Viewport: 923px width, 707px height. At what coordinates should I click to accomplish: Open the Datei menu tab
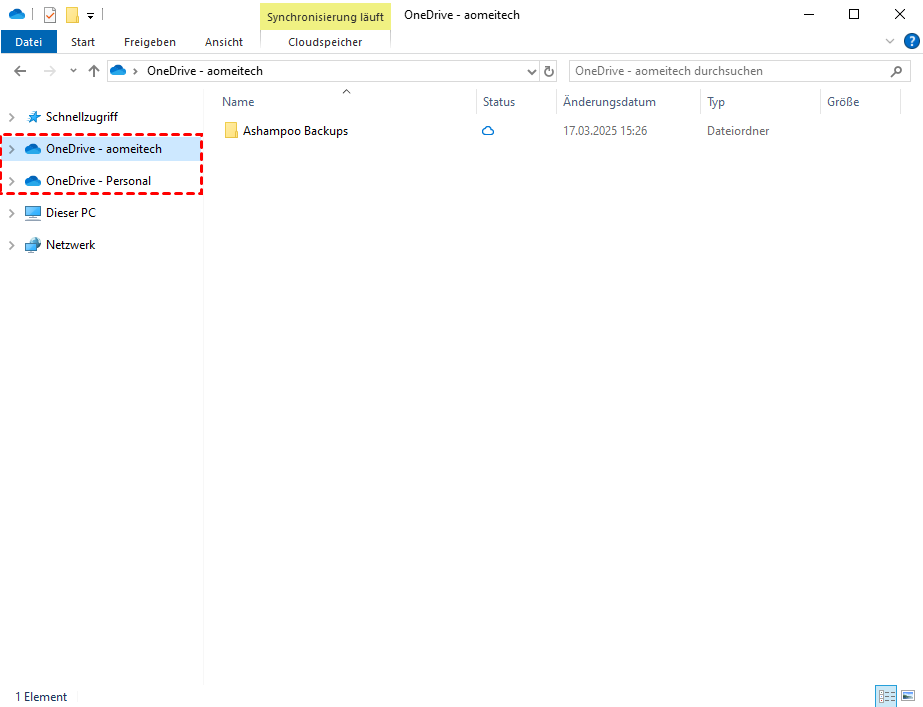click(x=29, y=42)
